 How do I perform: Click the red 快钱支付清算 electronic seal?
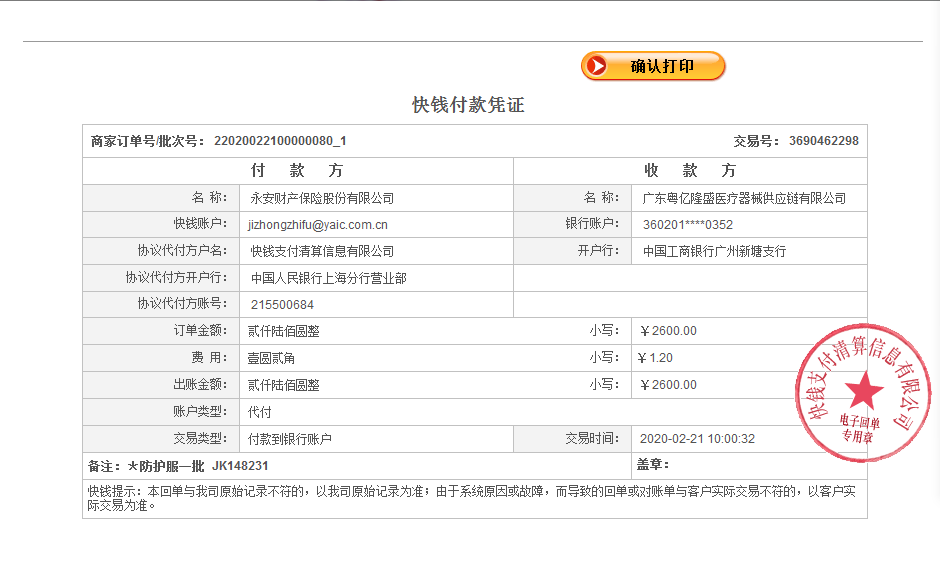[862, 393]
